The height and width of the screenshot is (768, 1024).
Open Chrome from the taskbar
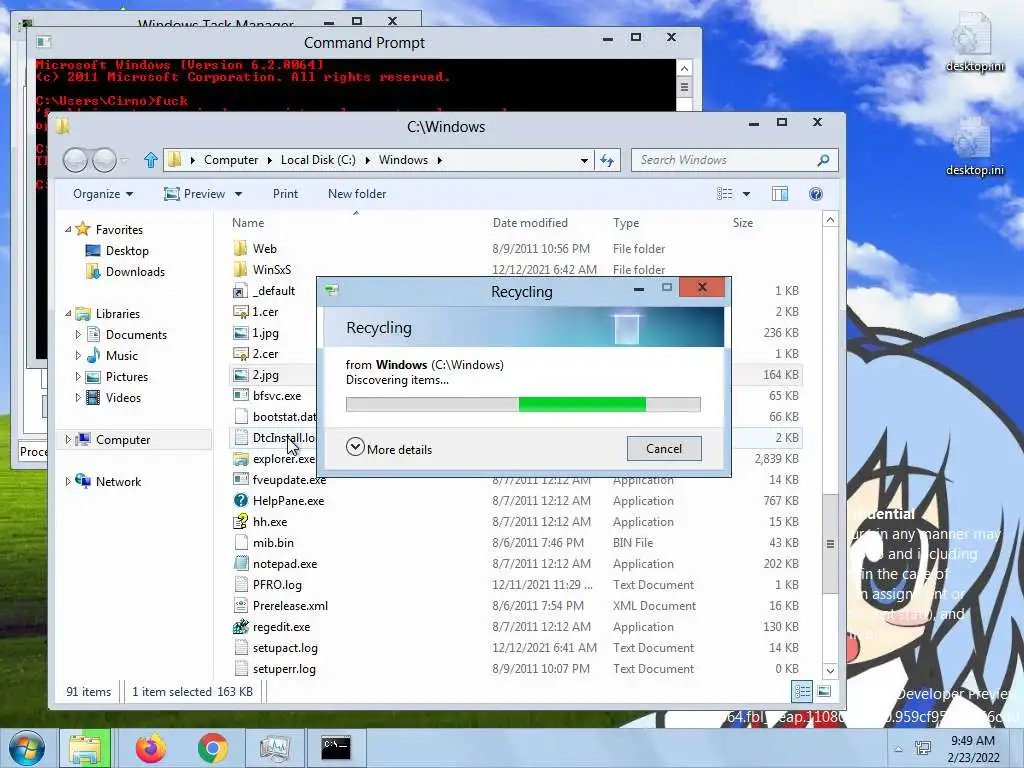[212, 748]
